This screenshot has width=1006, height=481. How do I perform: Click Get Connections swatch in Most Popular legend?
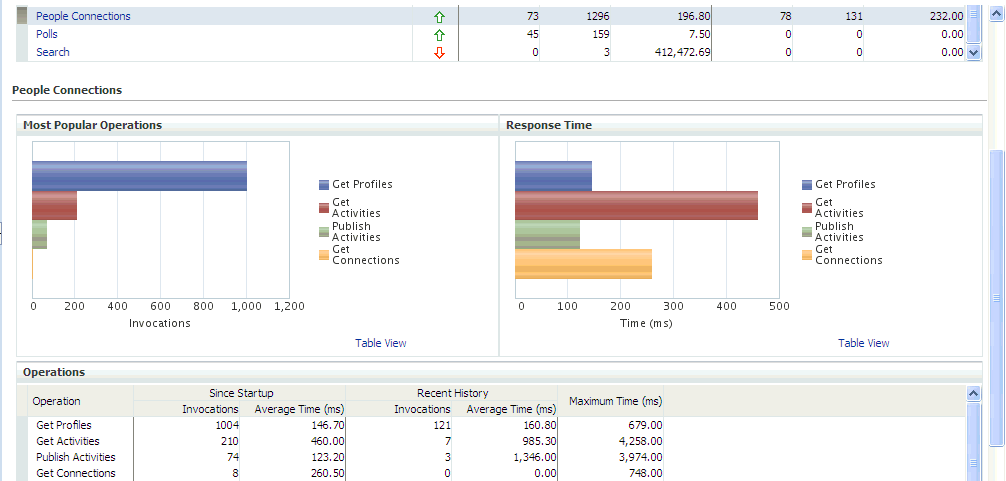(x=324, y=255)
